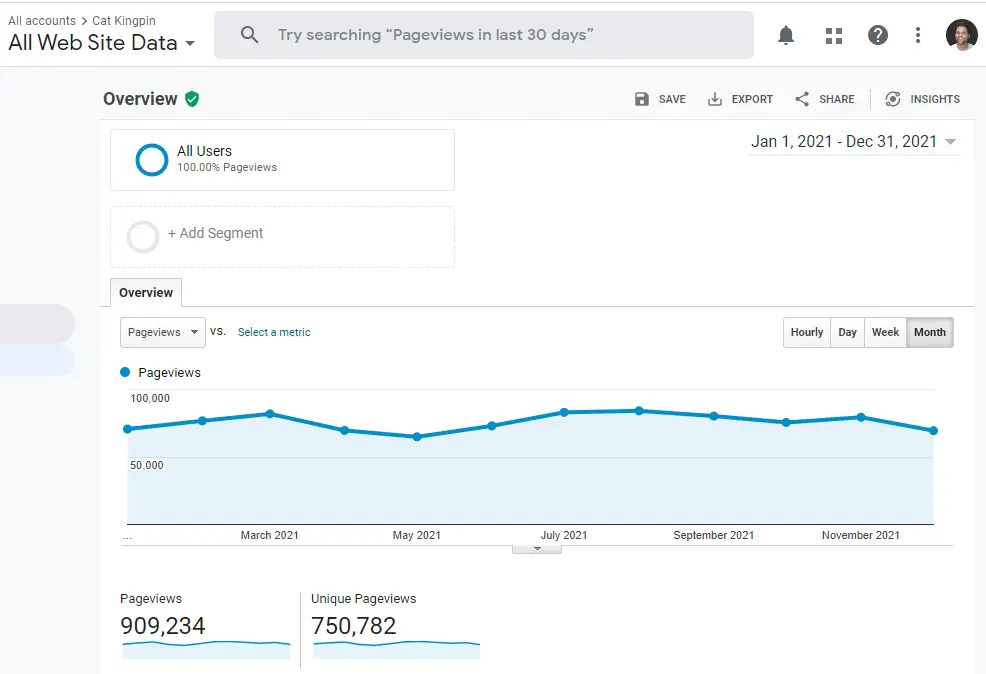Click the help question mark icon
This screenshot has width=986, height=674.
(x=877, y=36)
